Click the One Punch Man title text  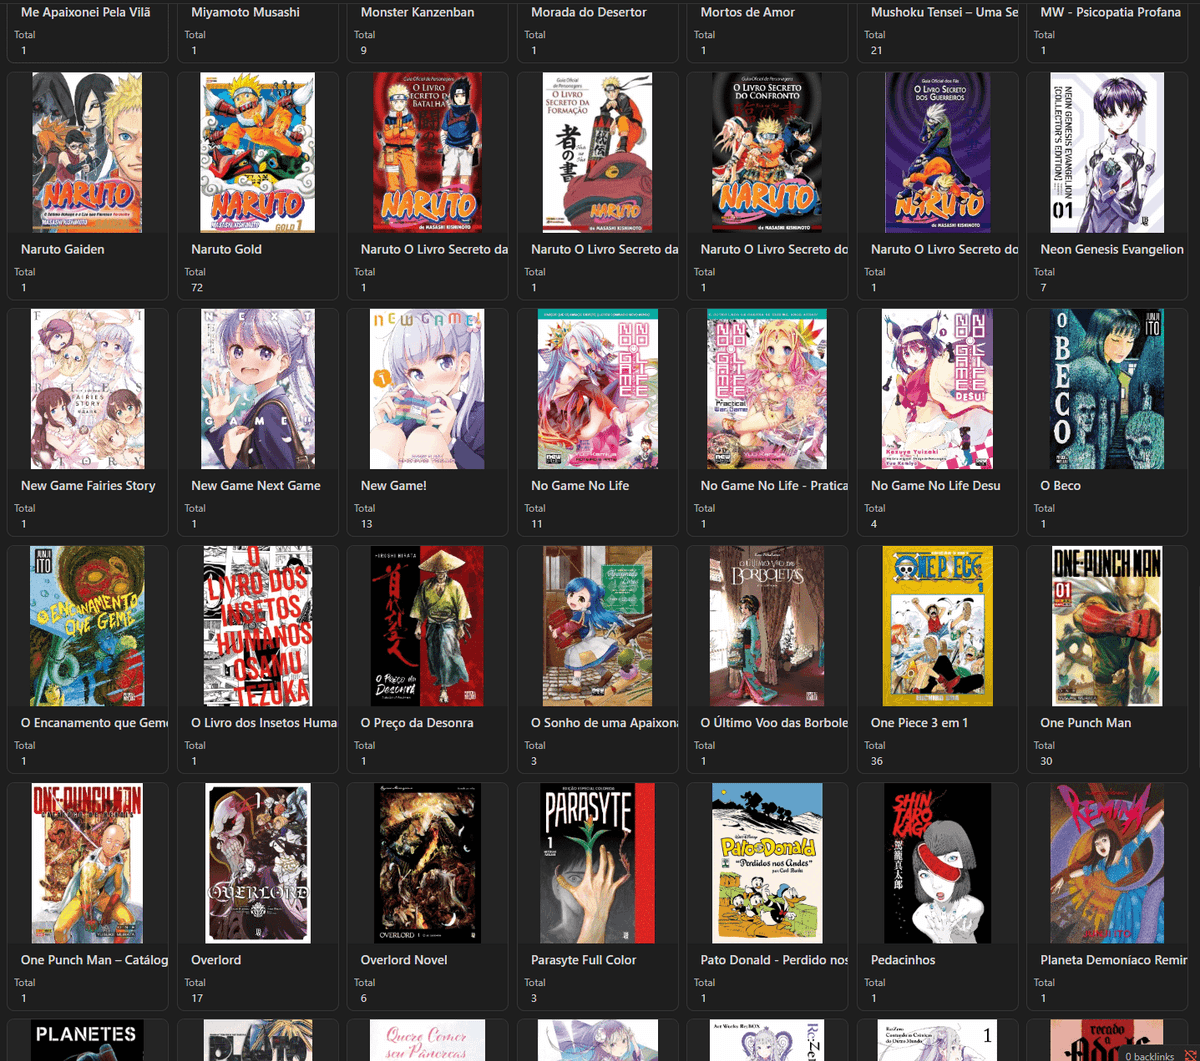click(x=1086, y=723)
